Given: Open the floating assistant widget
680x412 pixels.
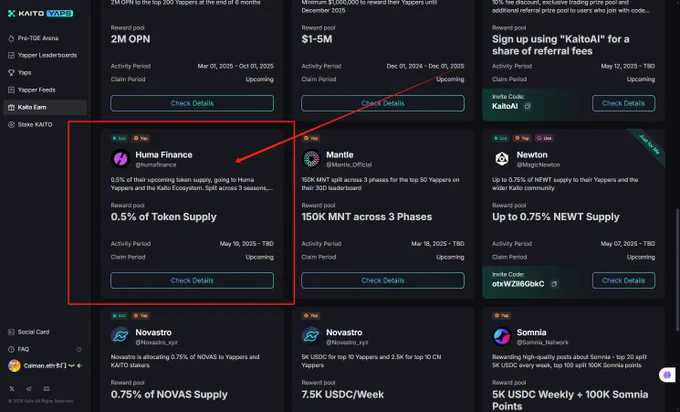Looking at the screenshot, I should (667, 375).
